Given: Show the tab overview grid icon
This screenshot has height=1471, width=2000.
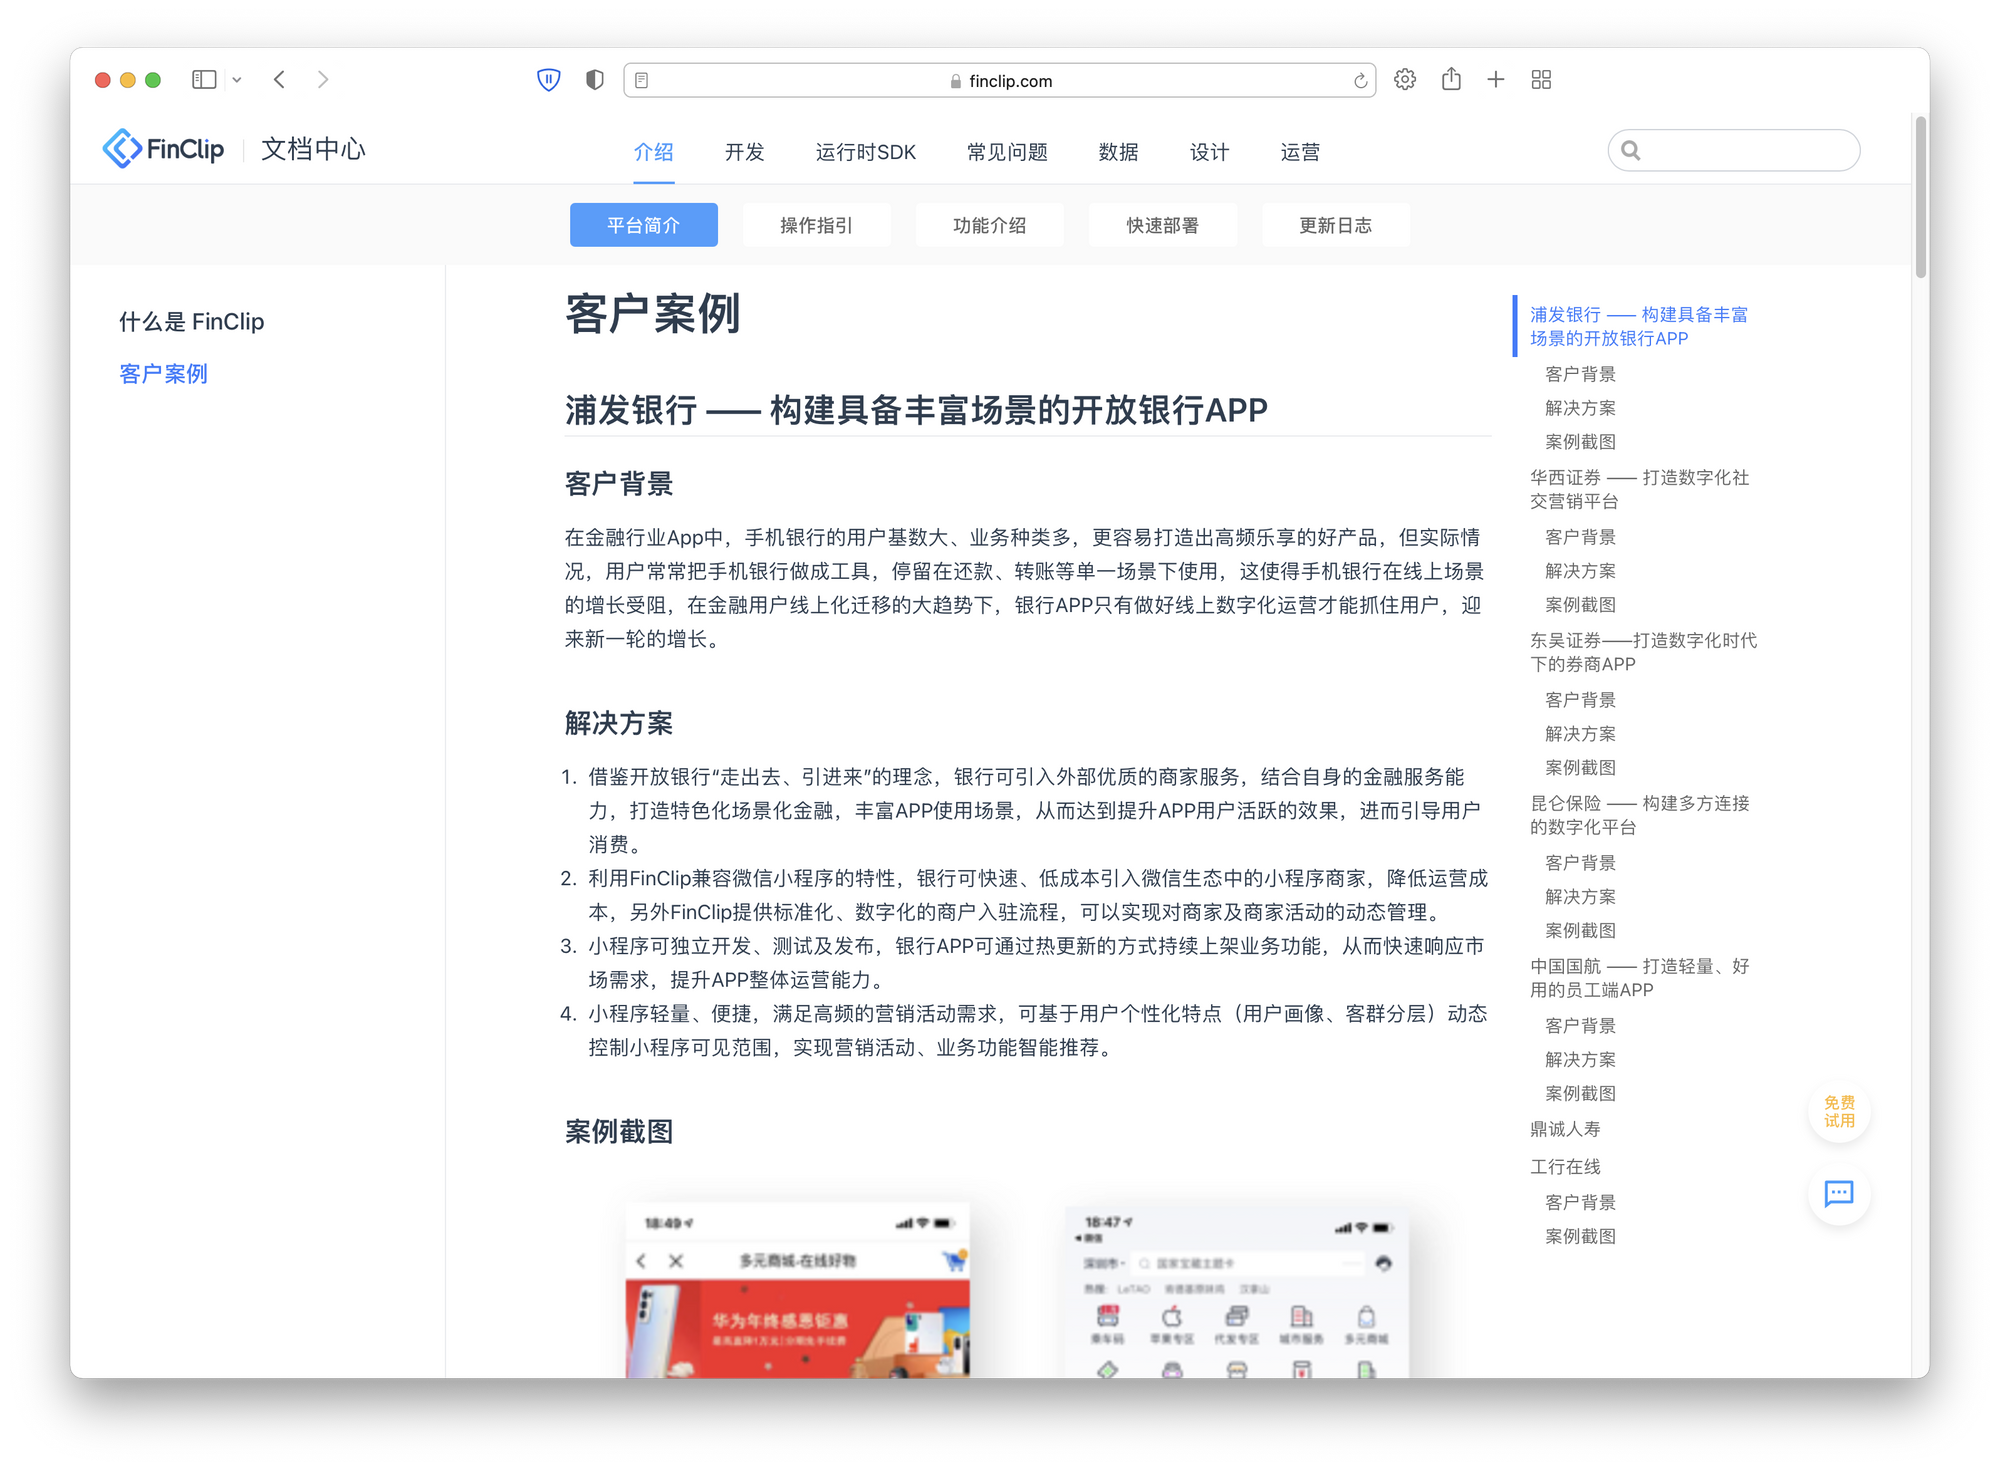Looking at the screenshot, I should (1541, 80).
